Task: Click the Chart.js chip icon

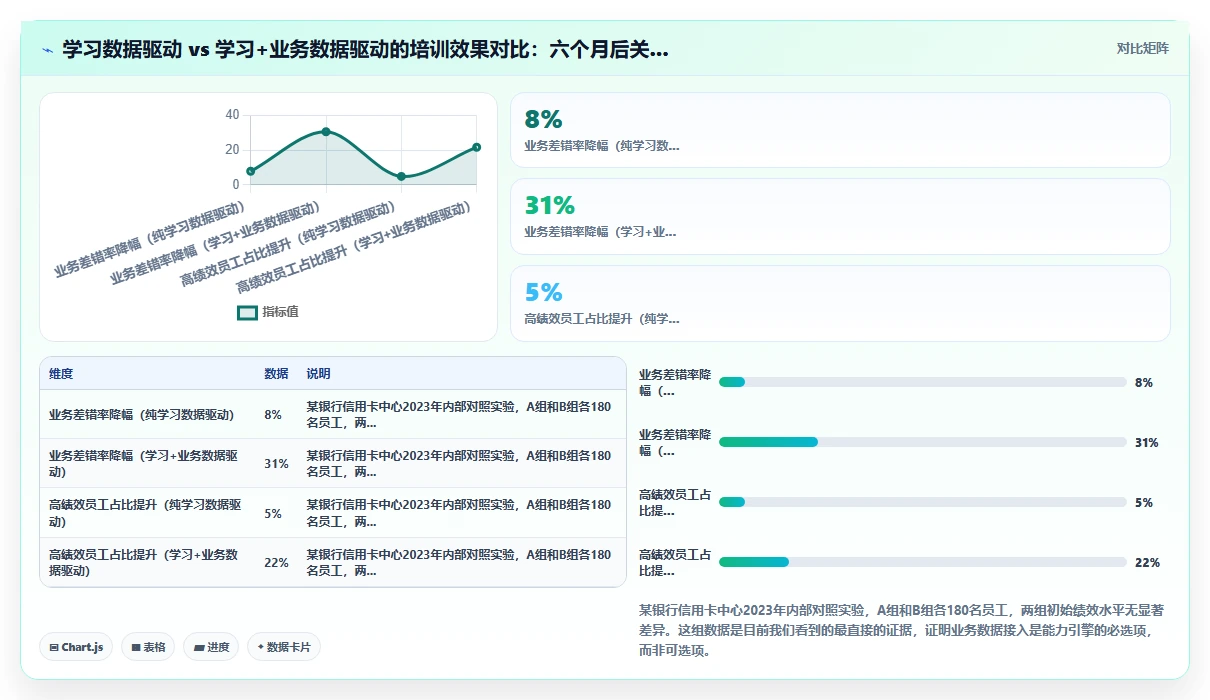Action: [54, 647]
